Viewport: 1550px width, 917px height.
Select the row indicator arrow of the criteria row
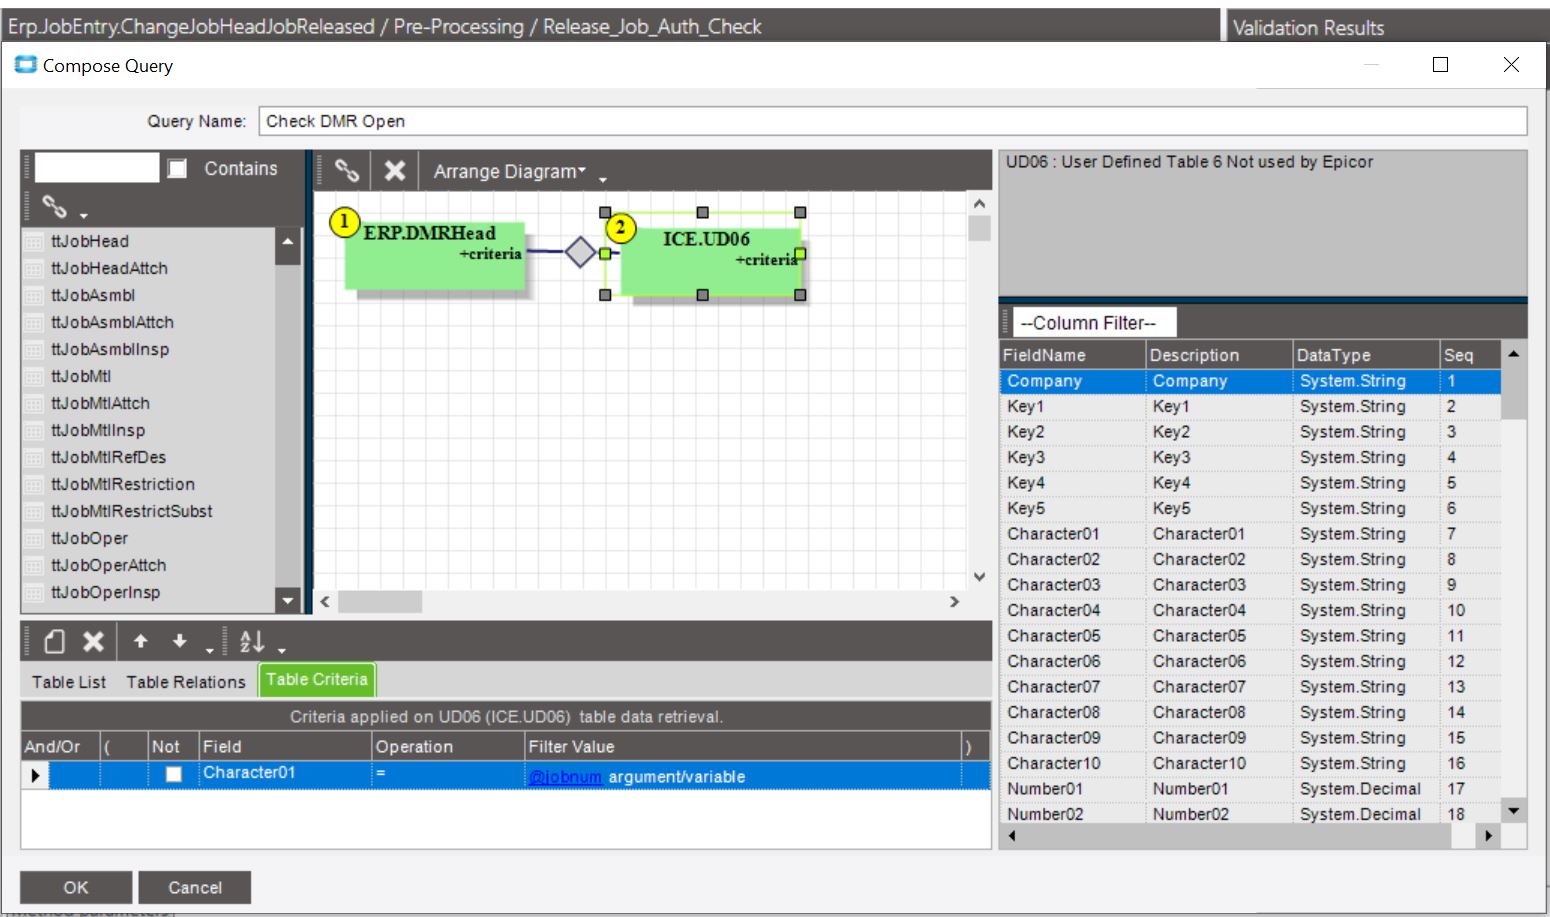coord(35,775)
